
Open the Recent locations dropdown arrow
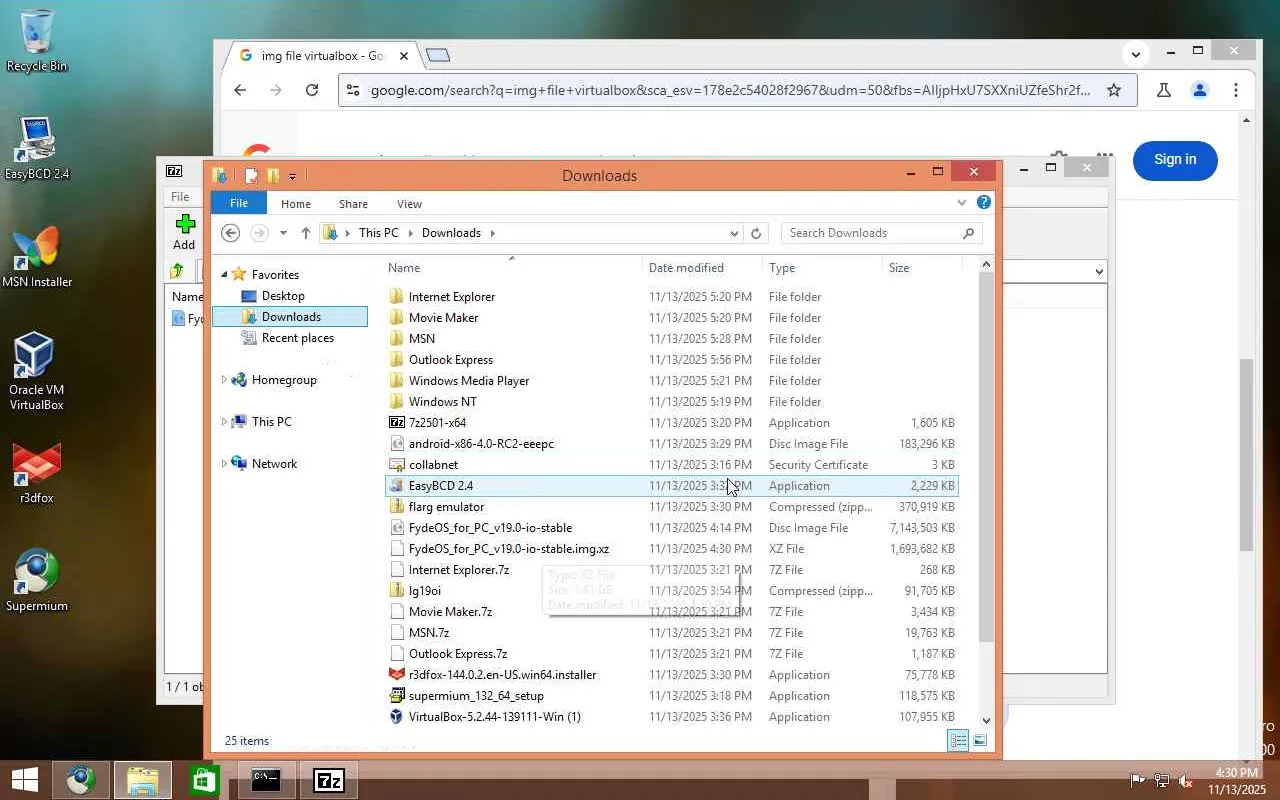(x=283, y=233)
